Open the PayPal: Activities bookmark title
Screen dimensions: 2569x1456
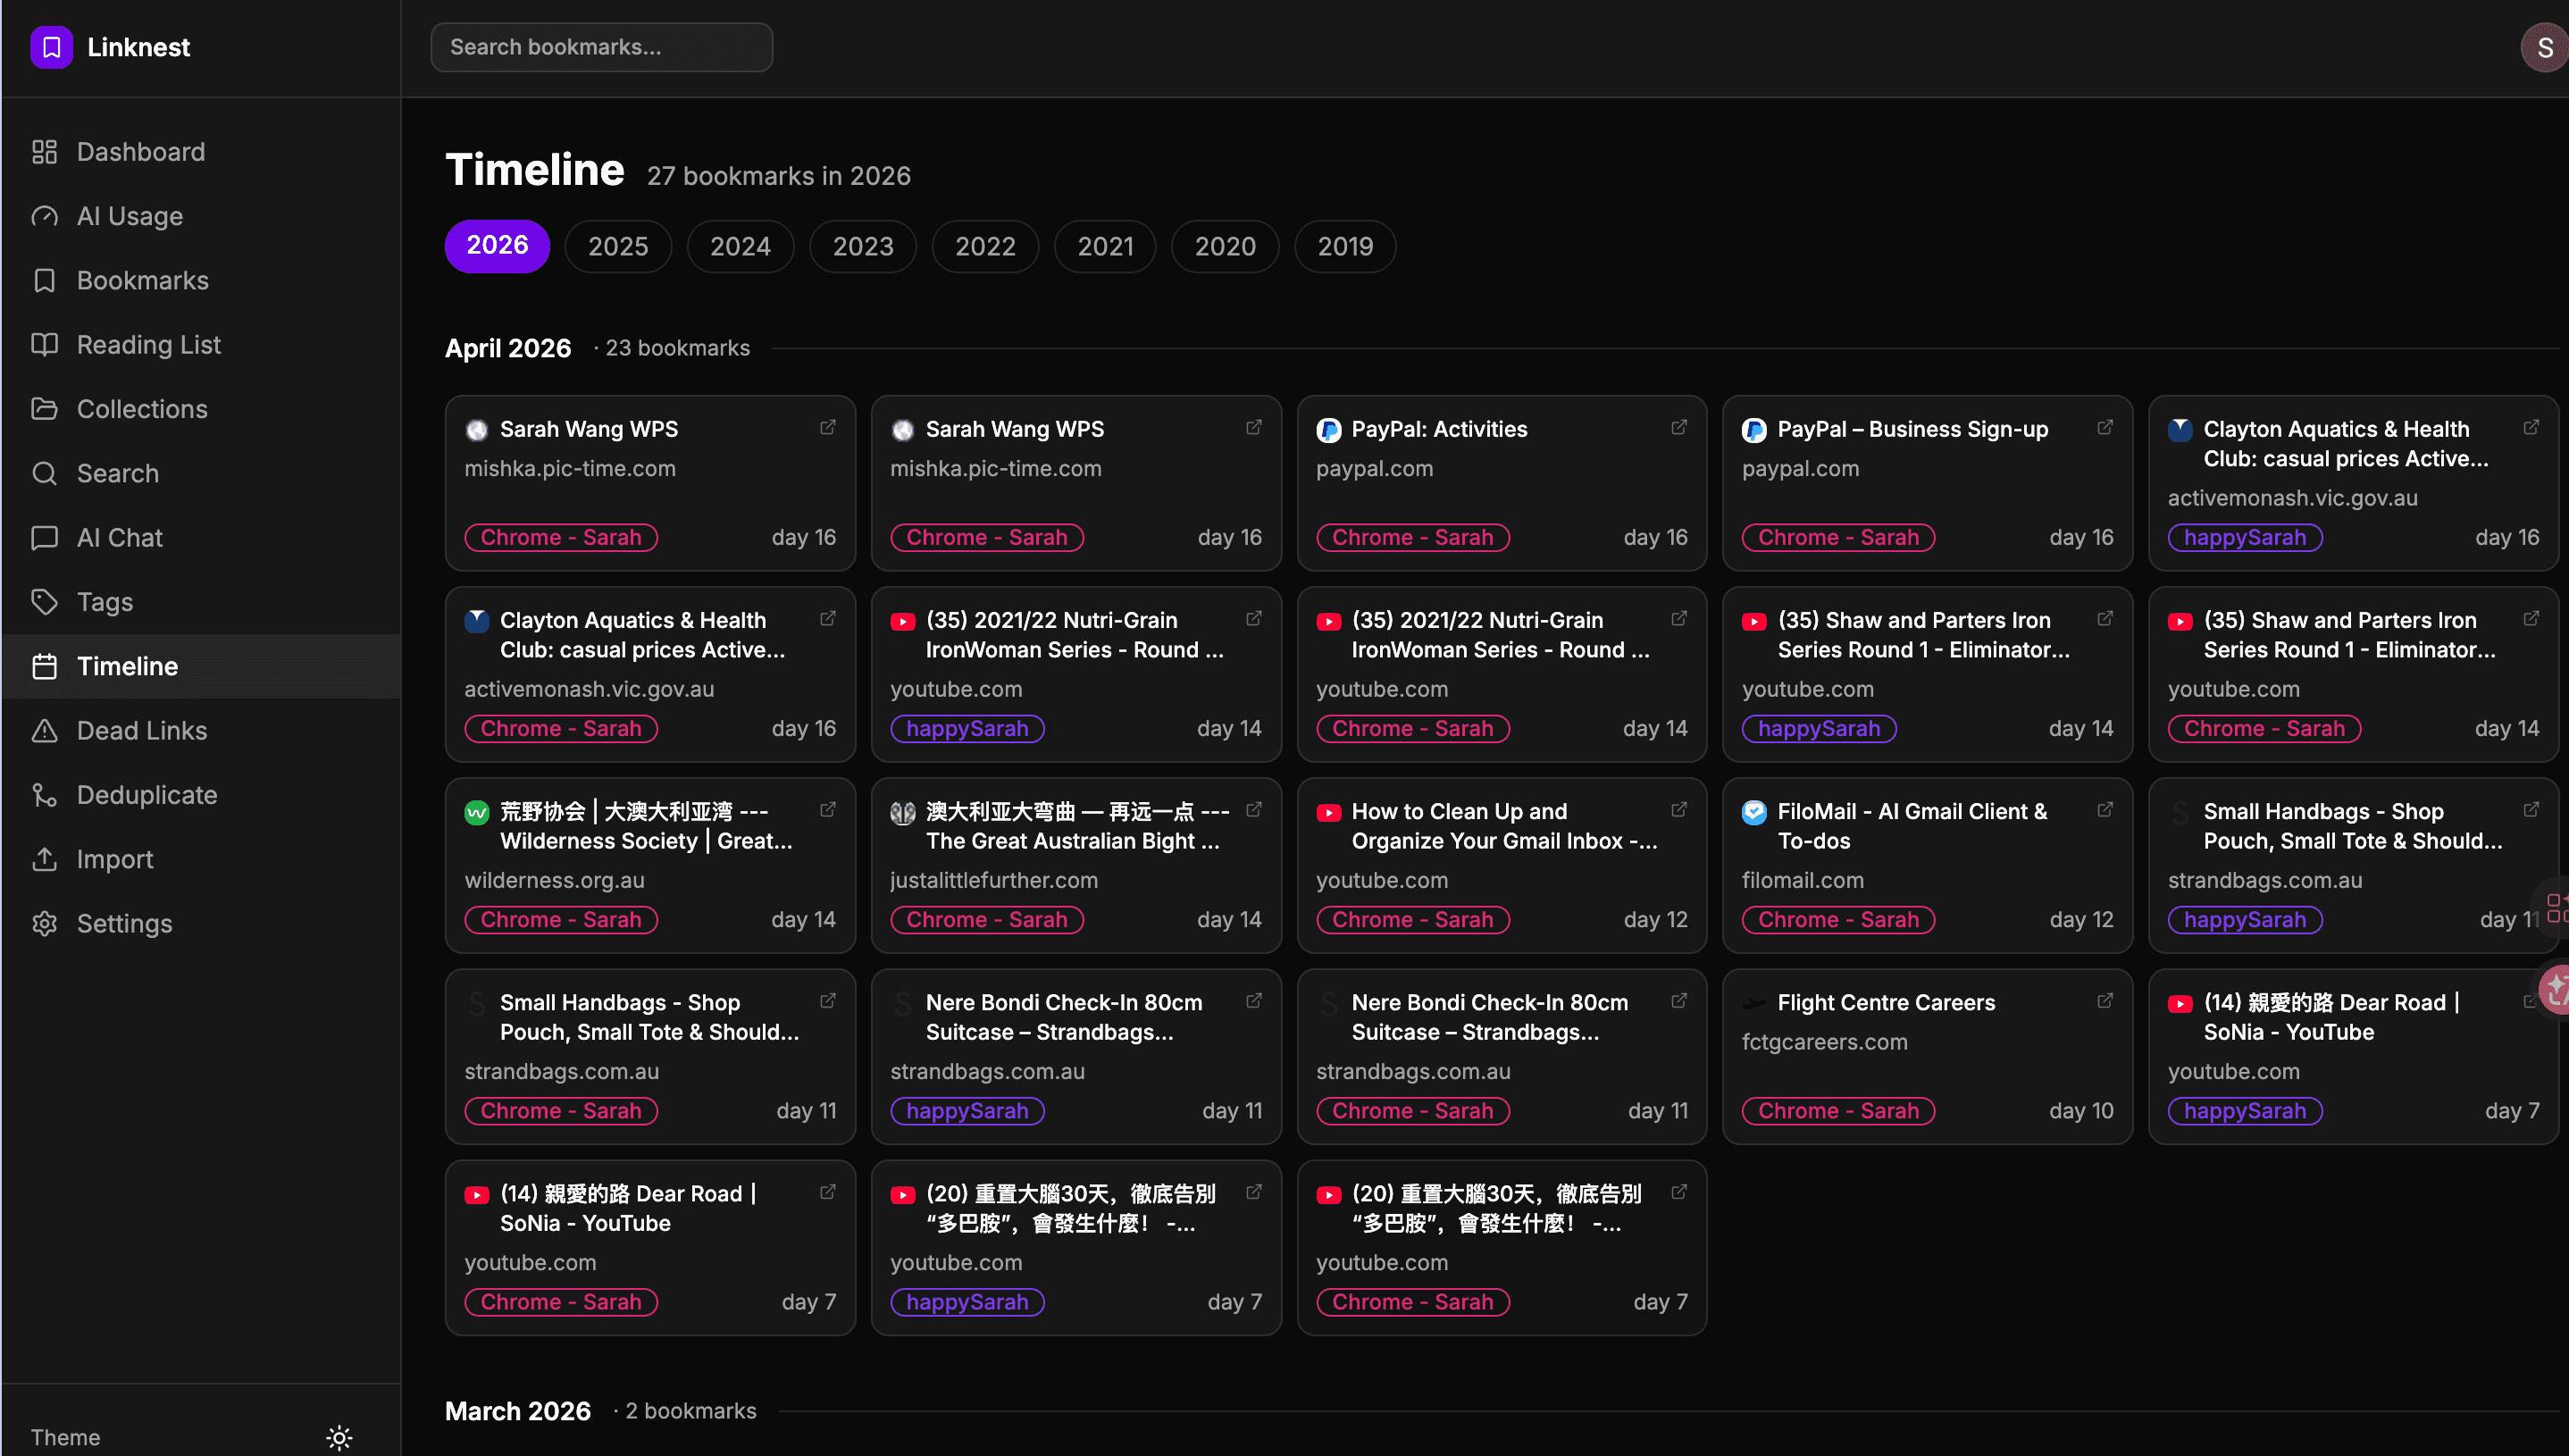1439,429
